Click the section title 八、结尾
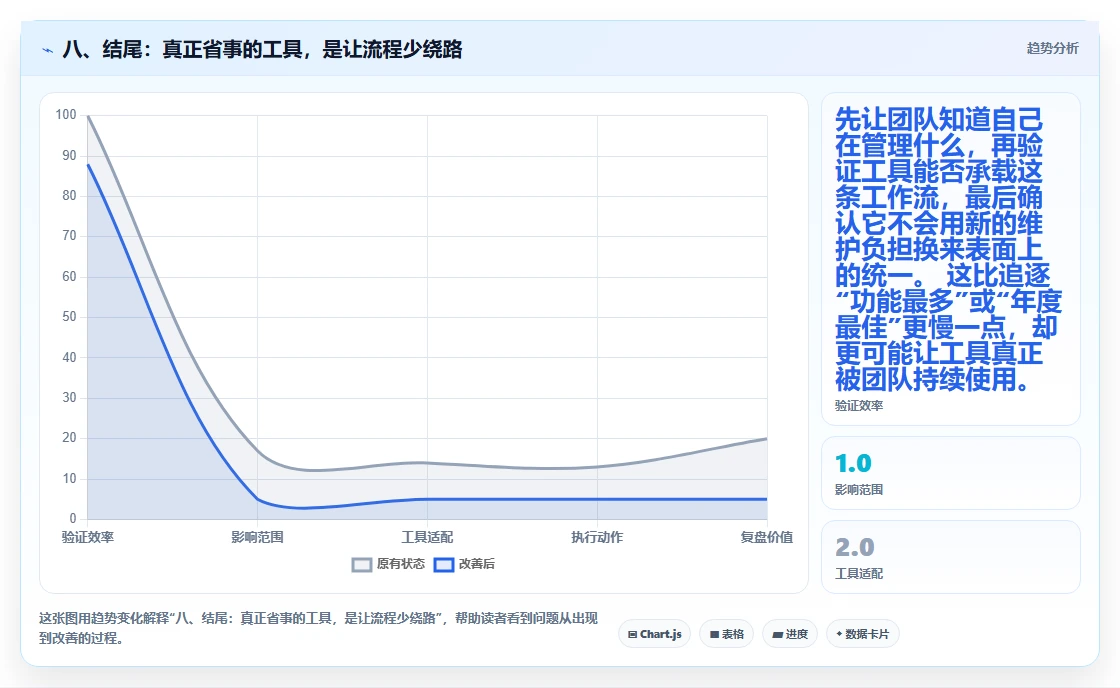Image resolution: width=1120 pixels, height=688 pixels. [262, 49]
